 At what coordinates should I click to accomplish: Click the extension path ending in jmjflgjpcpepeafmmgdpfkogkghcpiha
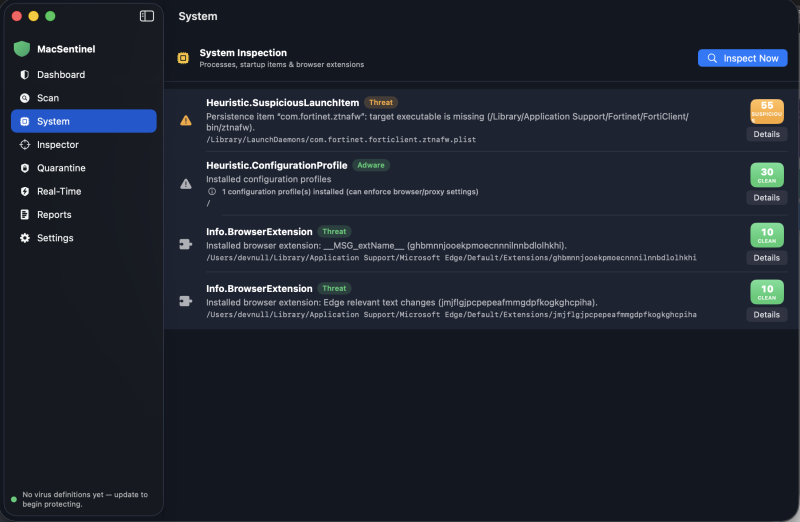[451, 314]
